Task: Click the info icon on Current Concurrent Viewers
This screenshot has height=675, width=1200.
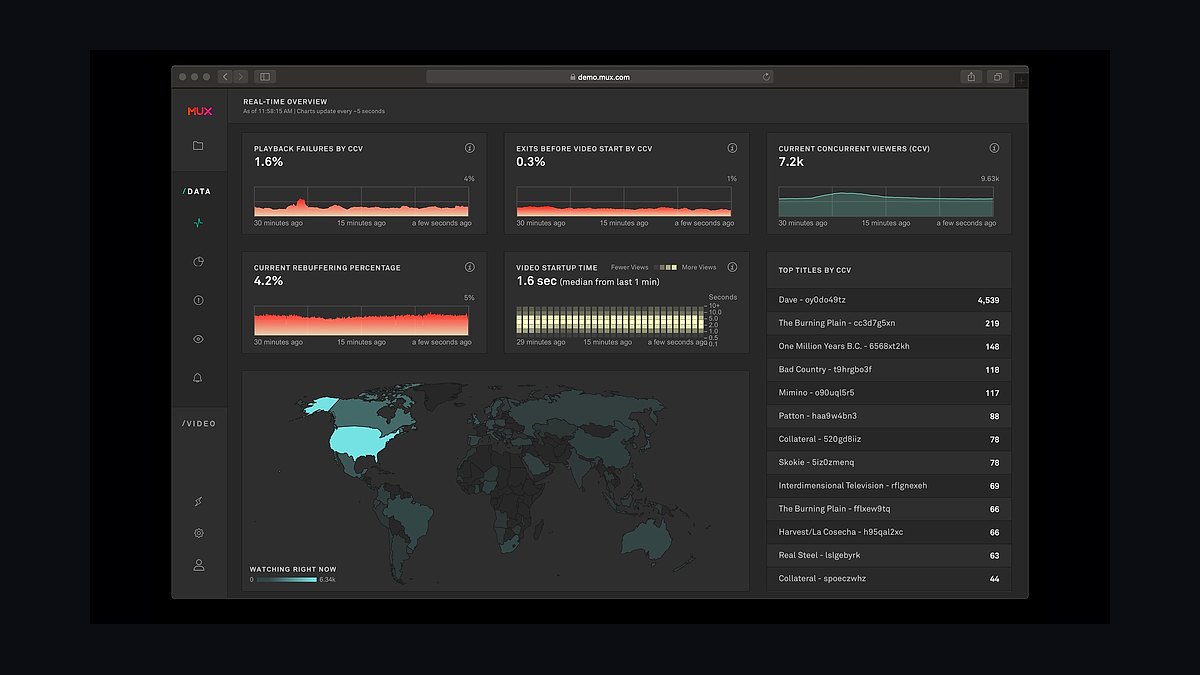Action: [994, 148]
